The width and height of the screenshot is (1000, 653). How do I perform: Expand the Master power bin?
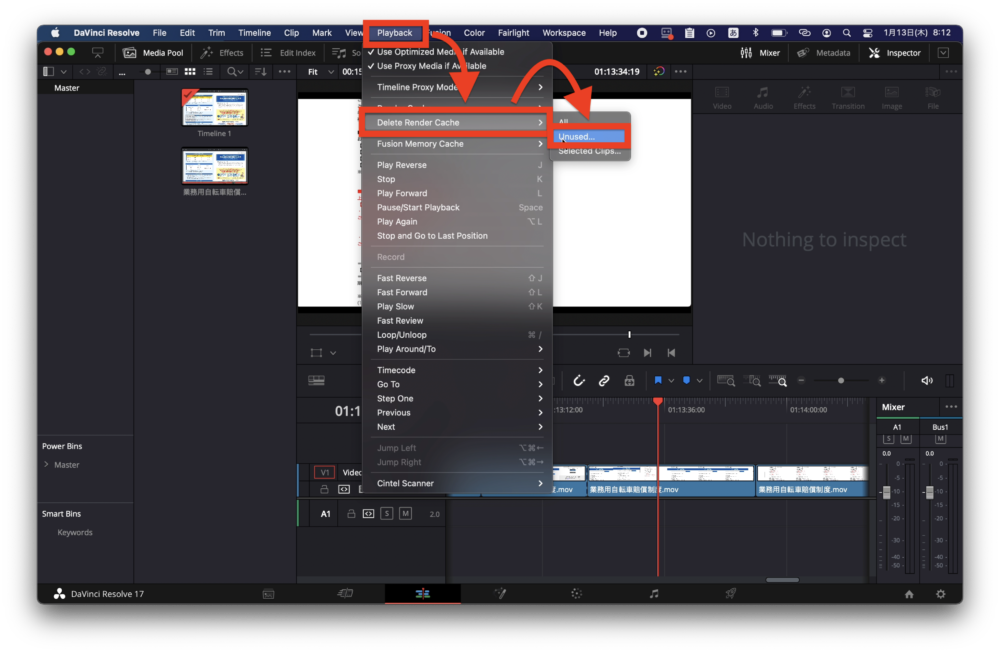[46, 464]
